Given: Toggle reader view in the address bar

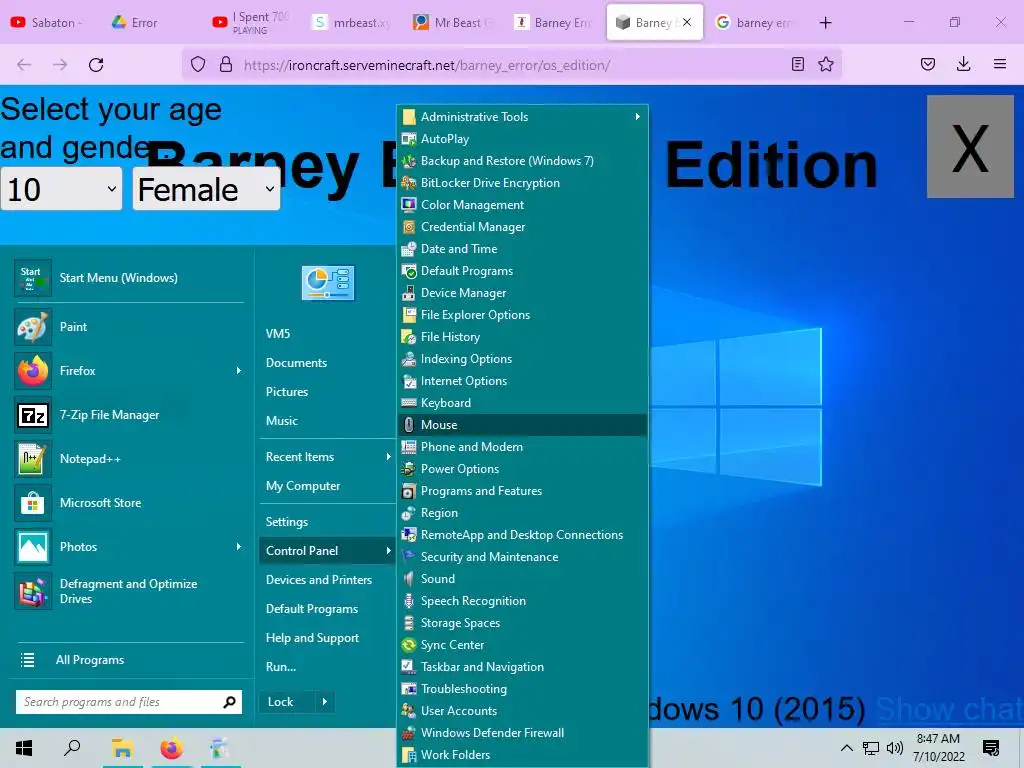Looking at the screenshot, I should tap(797, 64).
